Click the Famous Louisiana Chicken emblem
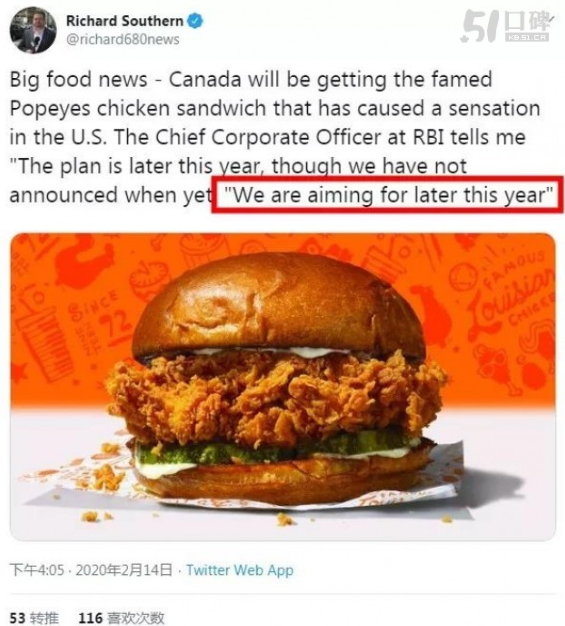The height and width of the screenshot is (626, 565). [x=512, y=291]
